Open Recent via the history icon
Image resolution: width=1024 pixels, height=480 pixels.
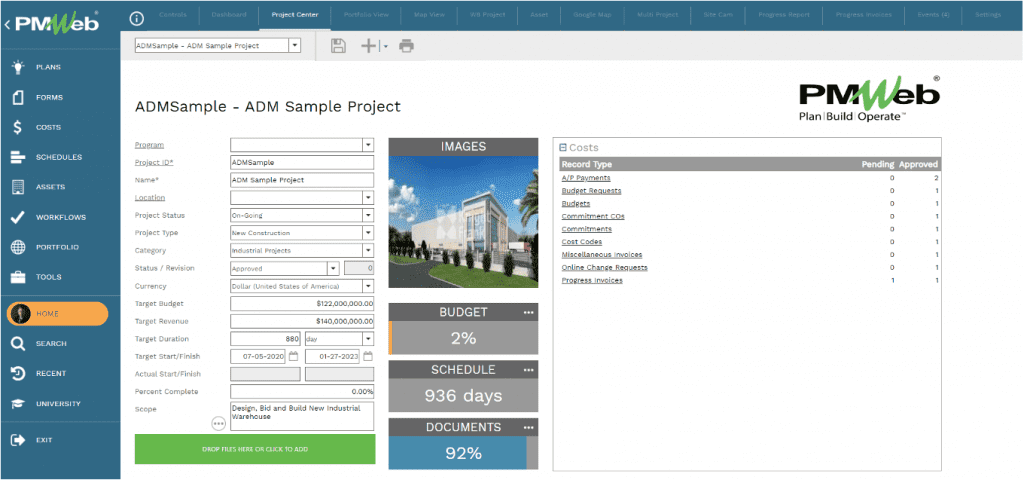(x=18, y=374)
